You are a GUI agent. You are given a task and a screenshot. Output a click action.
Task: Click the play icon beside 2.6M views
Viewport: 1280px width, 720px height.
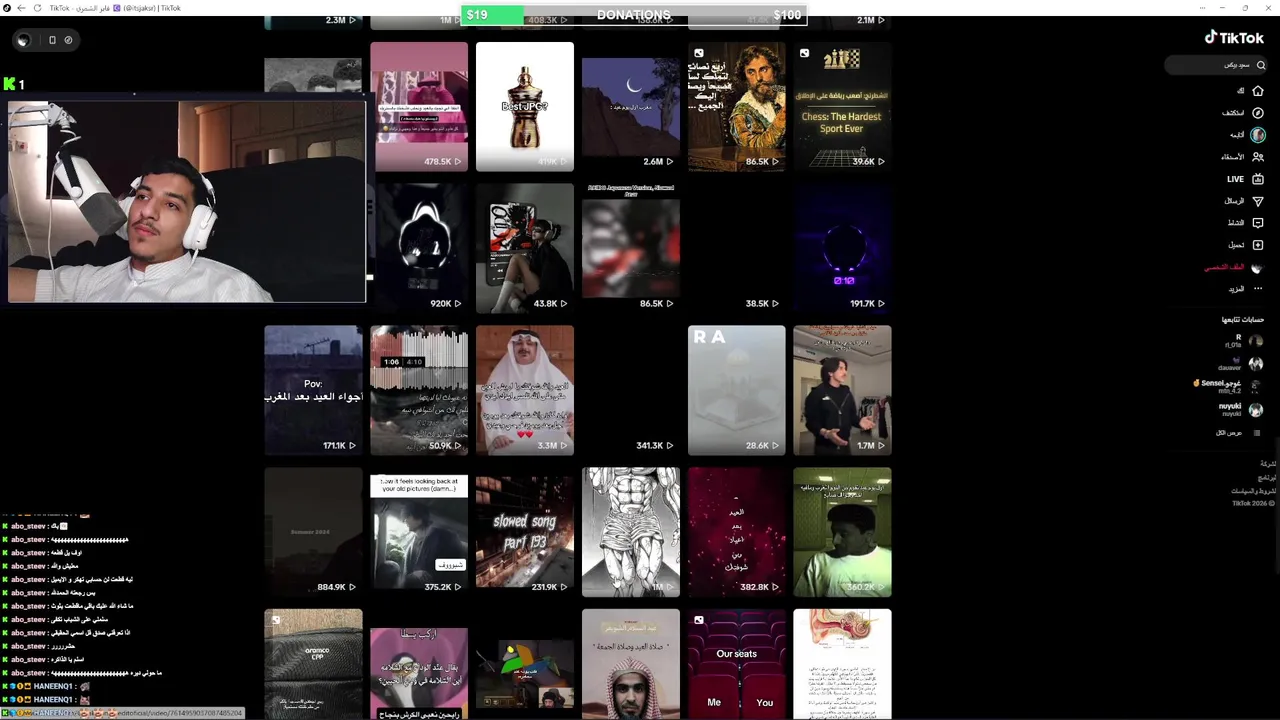pos(670,161)
